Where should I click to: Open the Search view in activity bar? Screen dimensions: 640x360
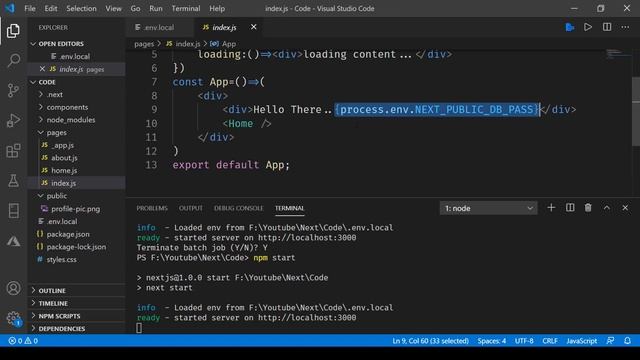point(13,60)
